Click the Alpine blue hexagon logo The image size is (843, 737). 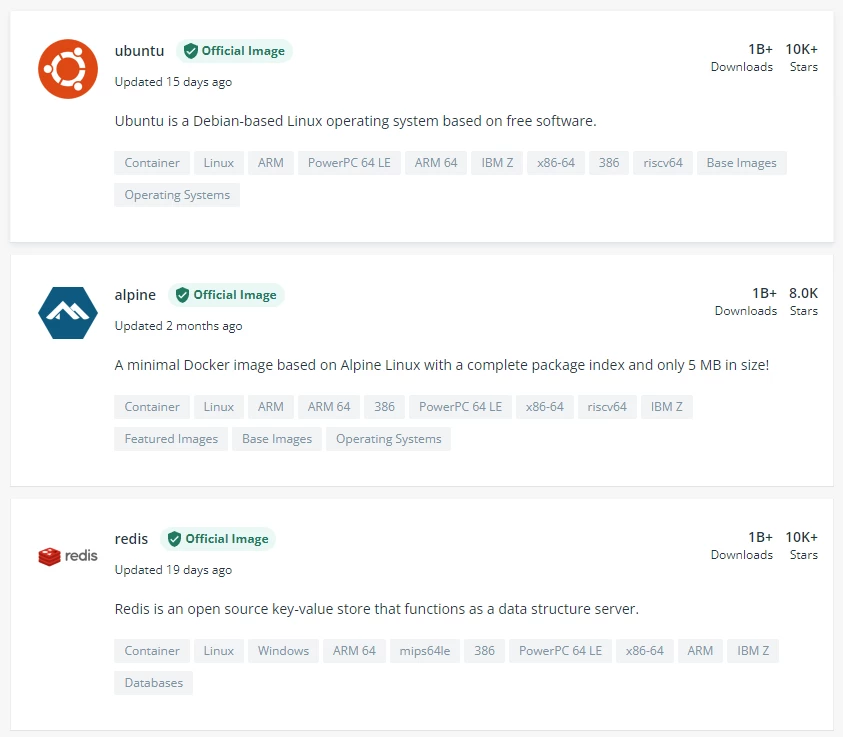tap(68, 313)
